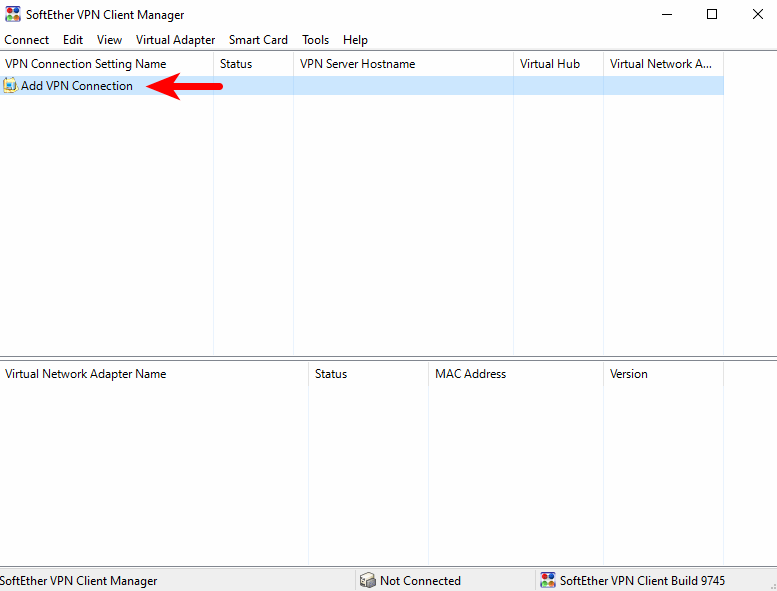Click the Virtual Network Adapter Name header

coord(86,374)
